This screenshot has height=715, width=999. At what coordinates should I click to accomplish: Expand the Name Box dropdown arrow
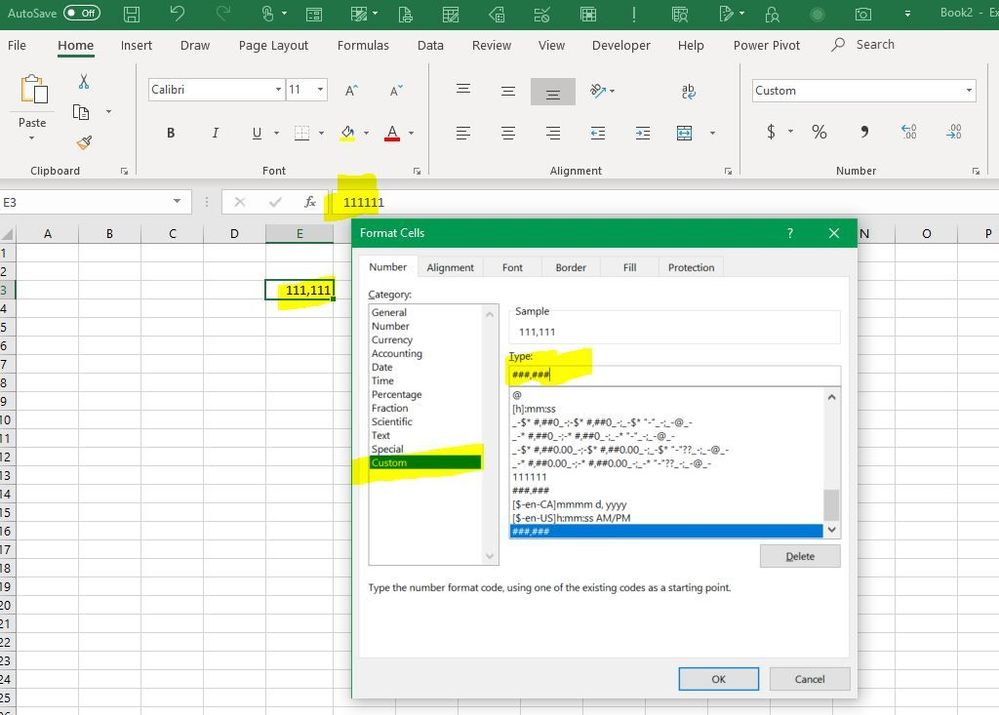tap(176, 201)
